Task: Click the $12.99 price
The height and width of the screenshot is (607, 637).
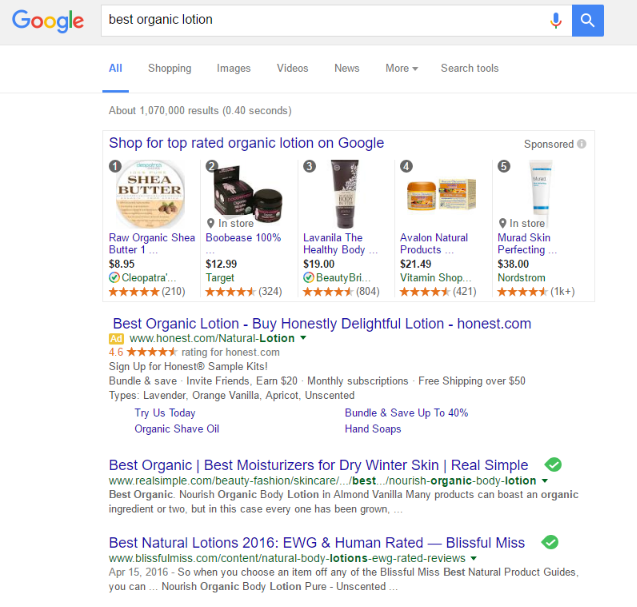Action: [x=221, y=264]
